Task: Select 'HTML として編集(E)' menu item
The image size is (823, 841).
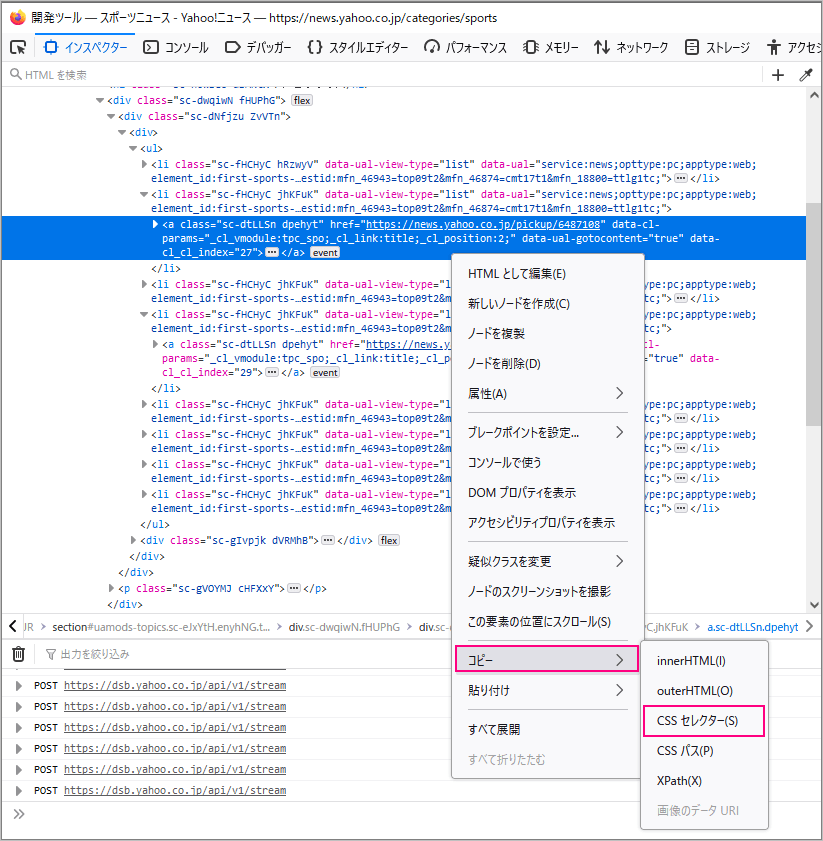Action: tap(548, 274)
